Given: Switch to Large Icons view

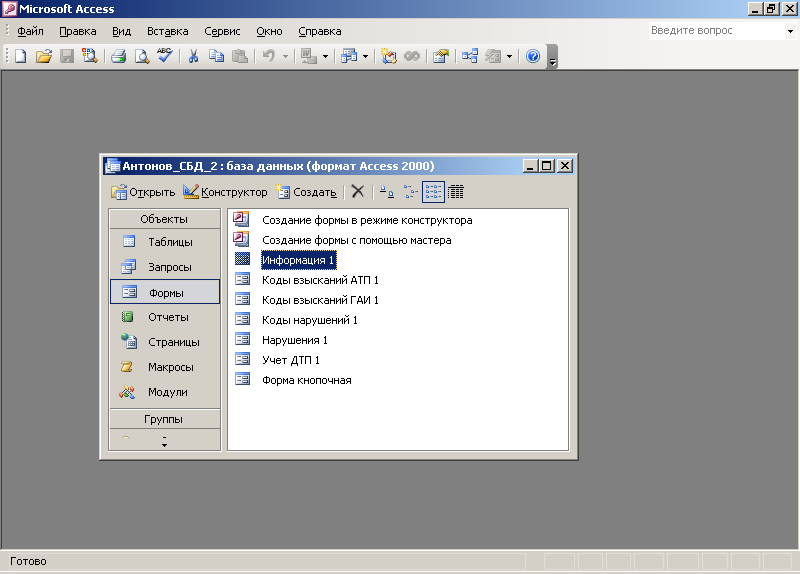Looking at the screenshot, I should (x=387, y=192).
